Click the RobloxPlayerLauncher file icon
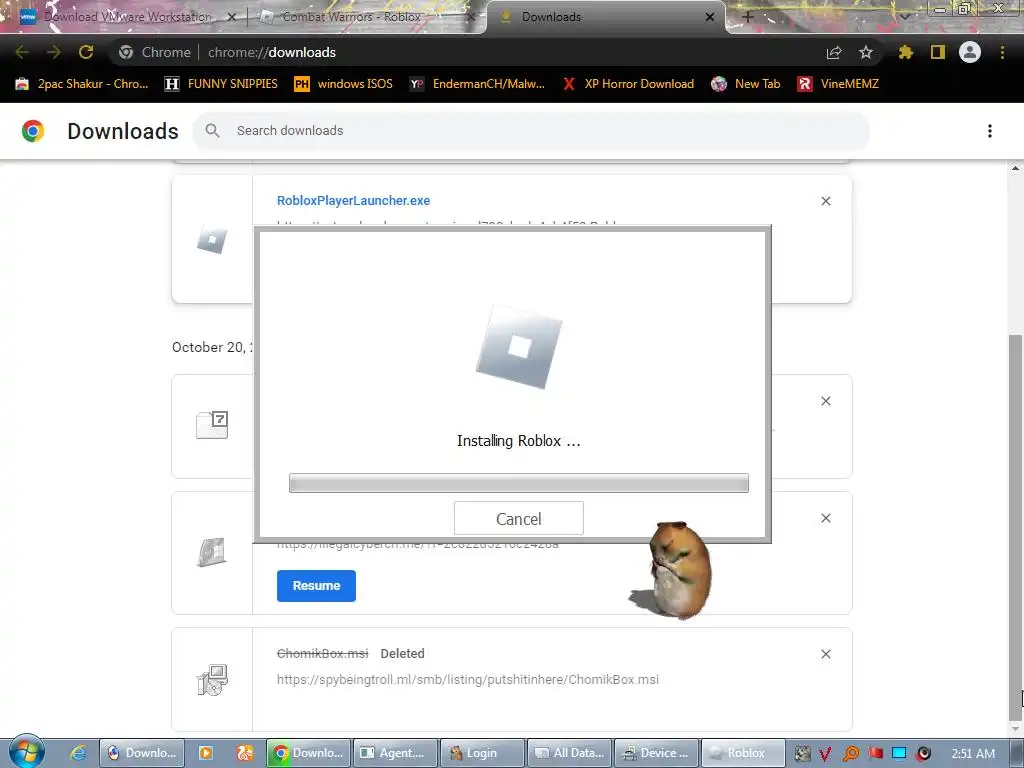This screenshot has width=1024, height=768. [212, 239]
